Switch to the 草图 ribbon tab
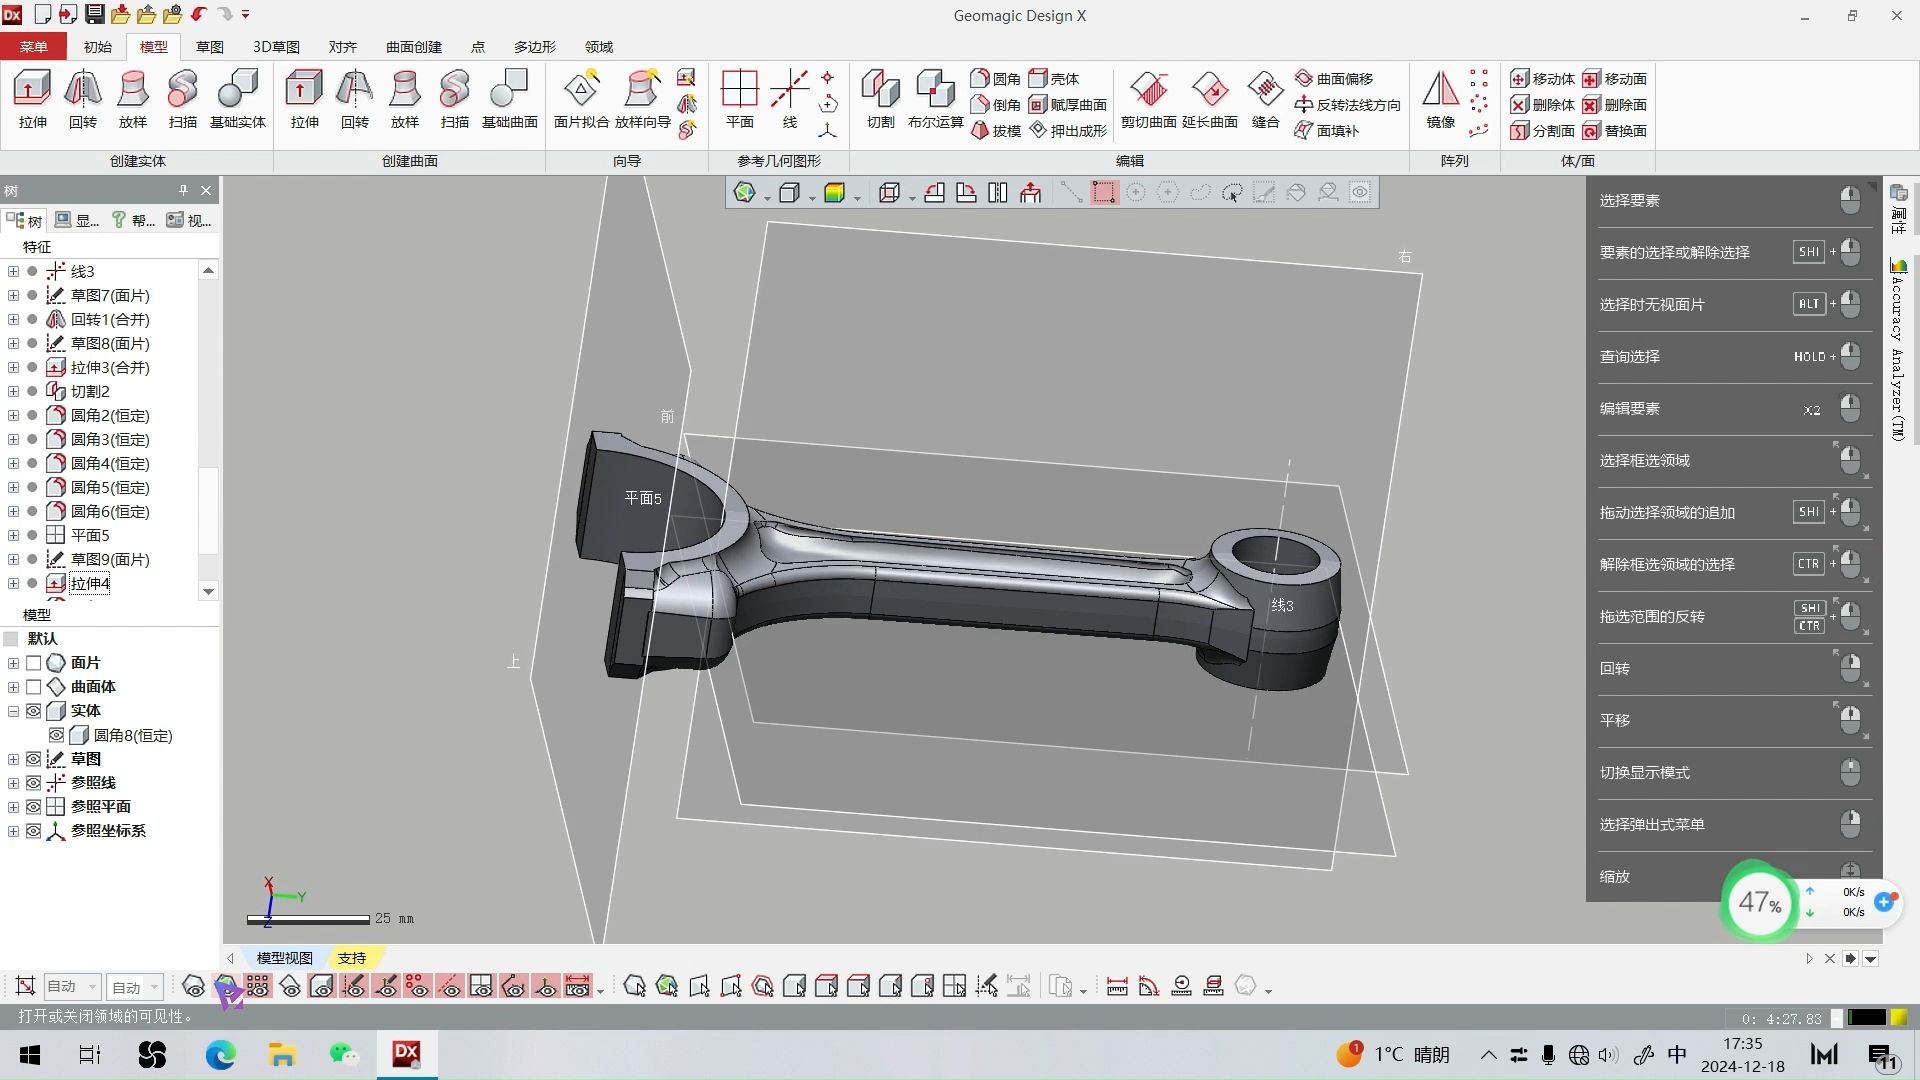 pos(209,46)
